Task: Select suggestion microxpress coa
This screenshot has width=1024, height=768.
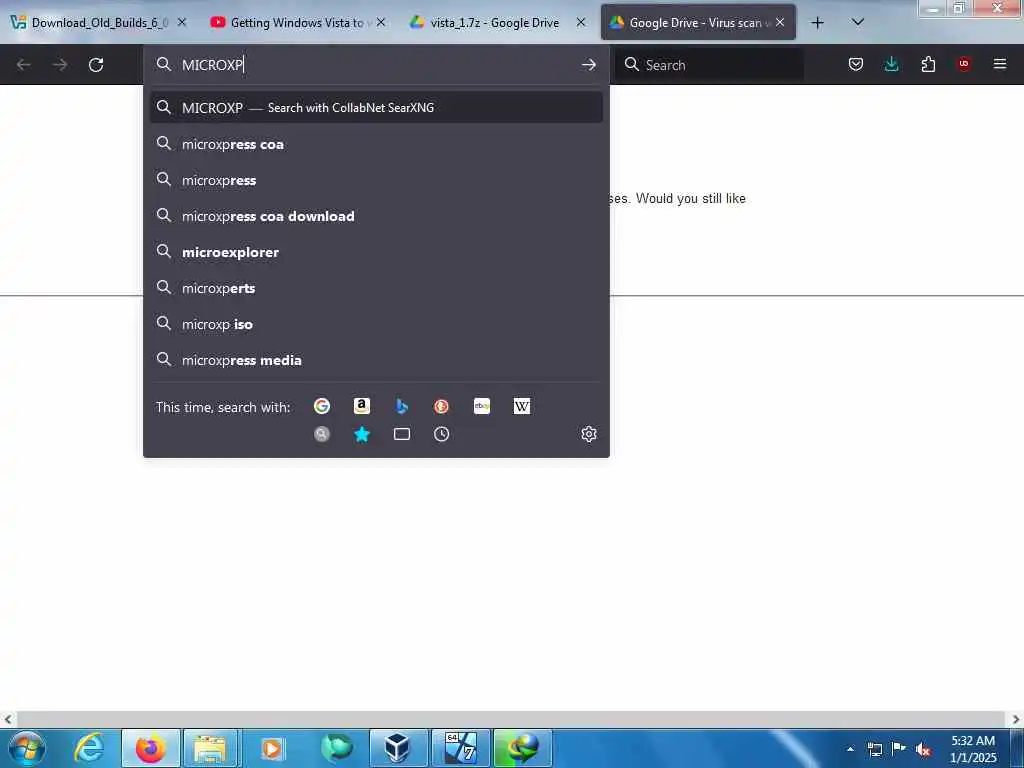Action: click(x=376, y=144)
